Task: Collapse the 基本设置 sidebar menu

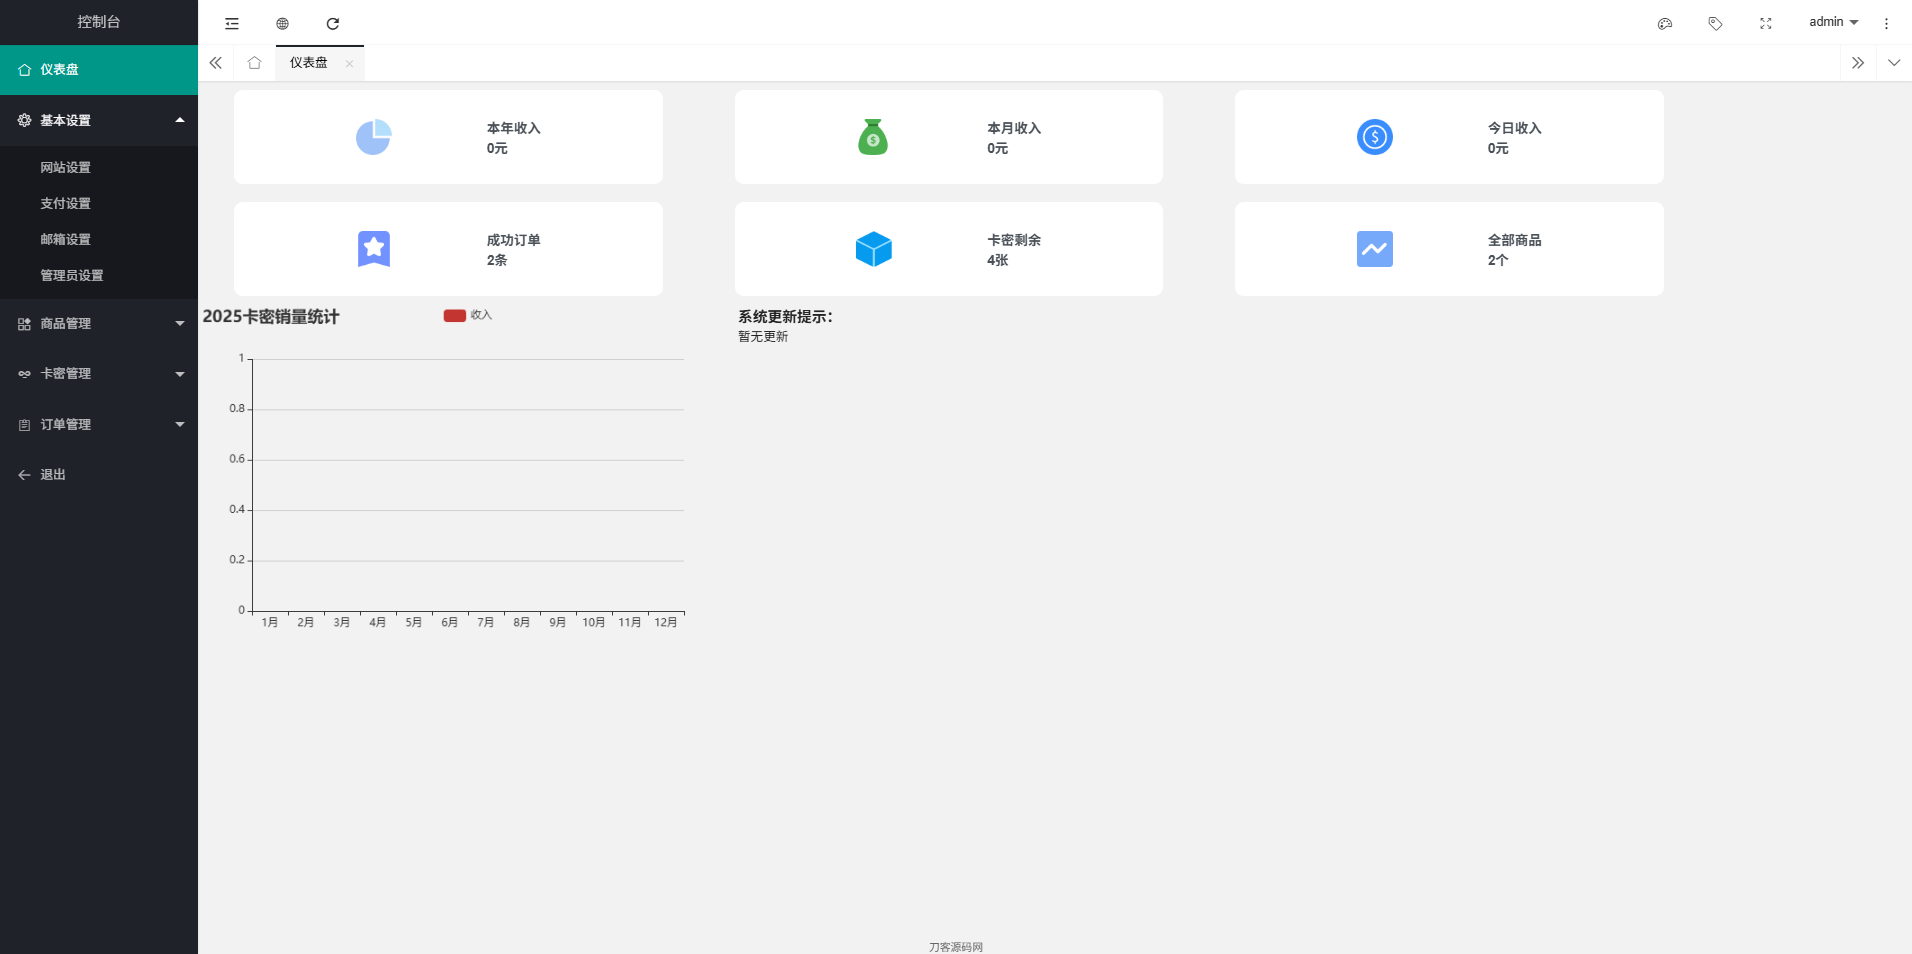Action: pyautogui.click(x=99, y=120)
